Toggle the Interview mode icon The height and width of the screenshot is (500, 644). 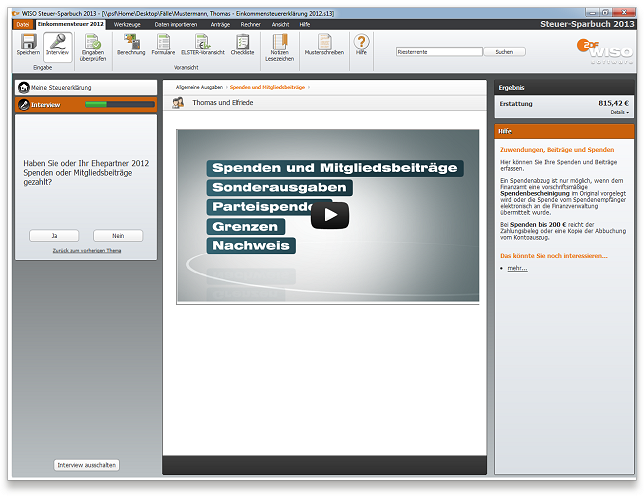click(x=58, y=45)
